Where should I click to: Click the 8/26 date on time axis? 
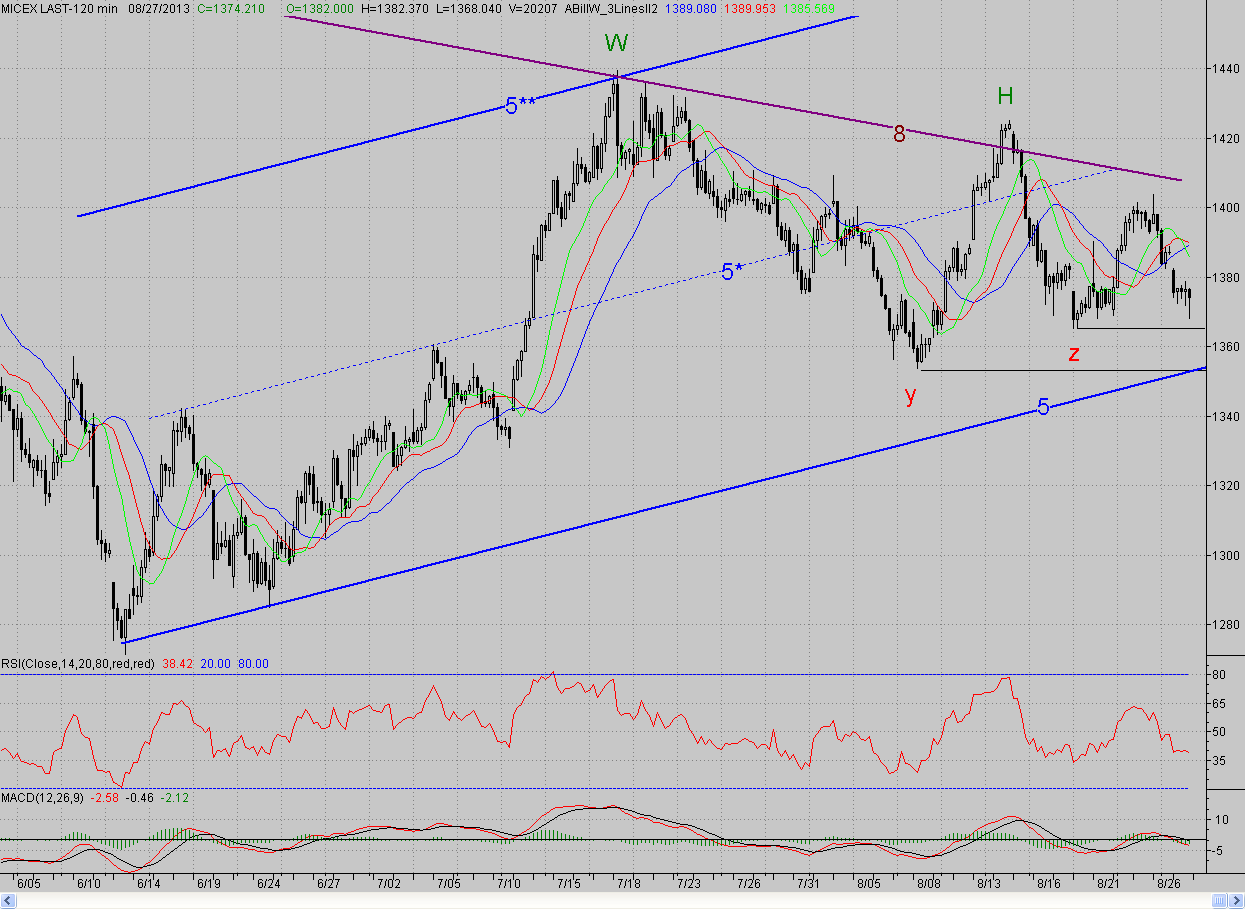coord(1168,884)
